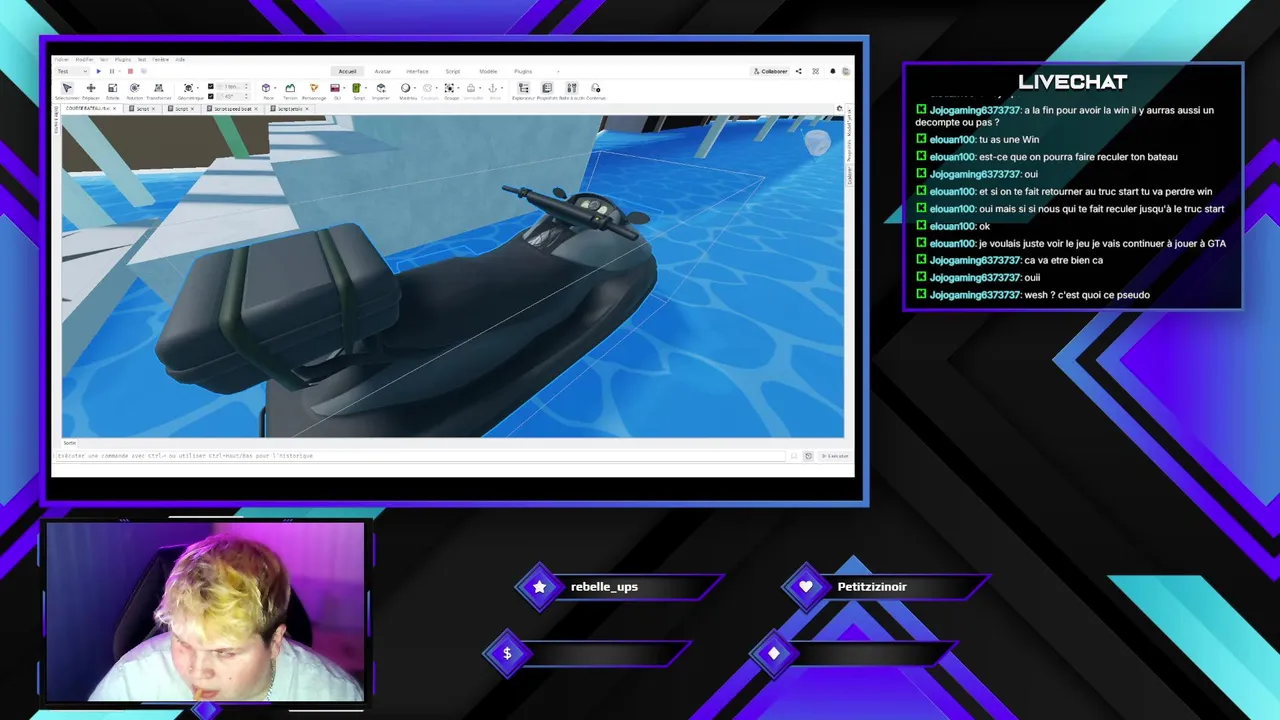Close the Script speed boat tab

click(256, 108)
